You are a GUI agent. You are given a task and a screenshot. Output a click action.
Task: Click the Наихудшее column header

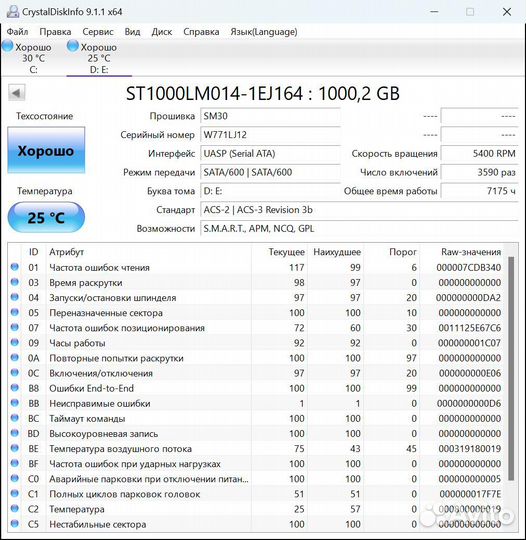(x=337, y=252)
